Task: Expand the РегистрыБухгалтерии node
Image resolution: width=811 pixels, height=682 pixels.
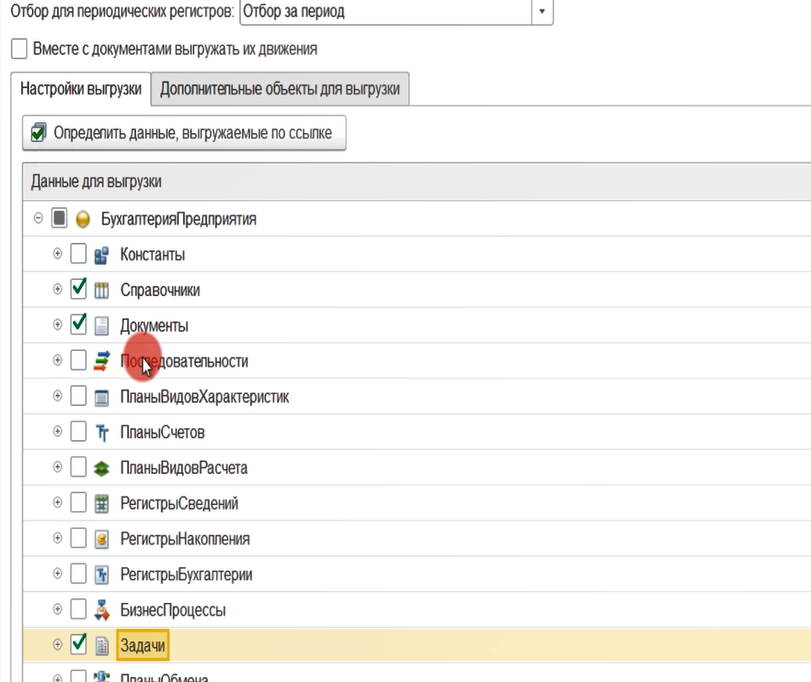Action: point(57,573)
